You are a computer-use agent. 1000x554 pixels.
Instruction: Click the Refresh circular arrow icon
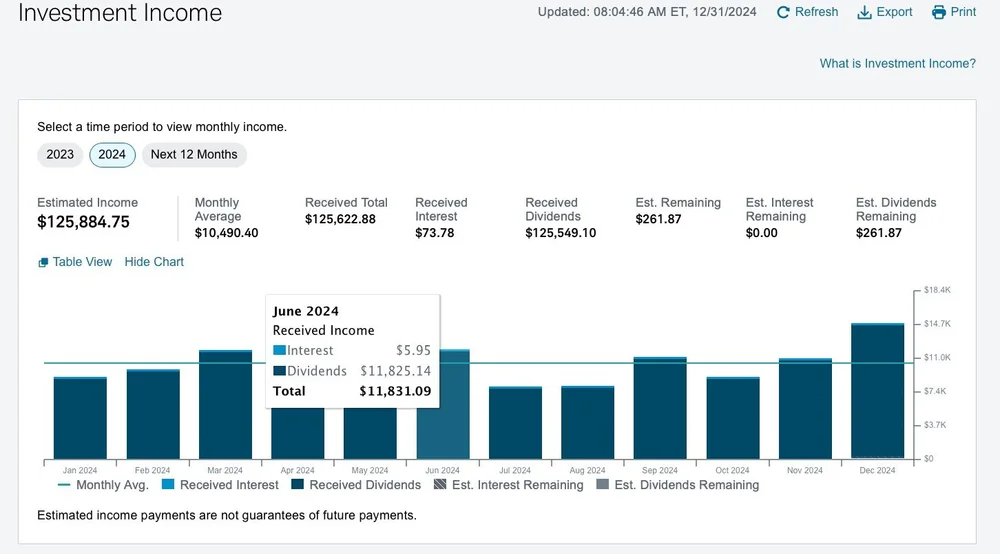pos(783,12)
